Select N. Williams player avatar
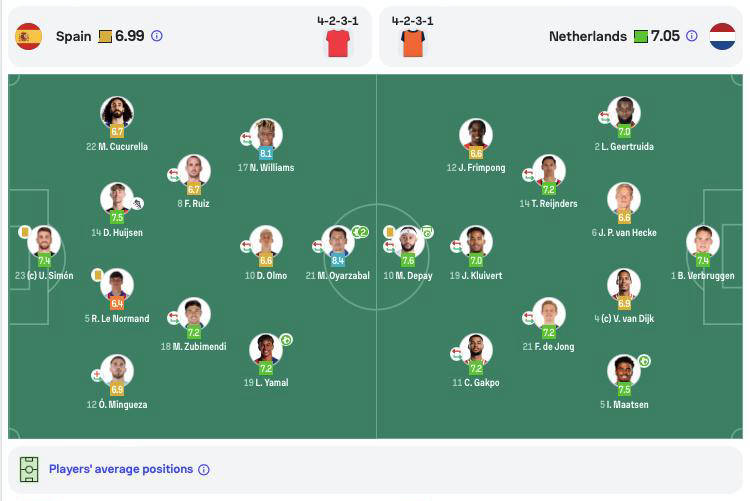Screen dimensions: 750x501 click(266, 134)
